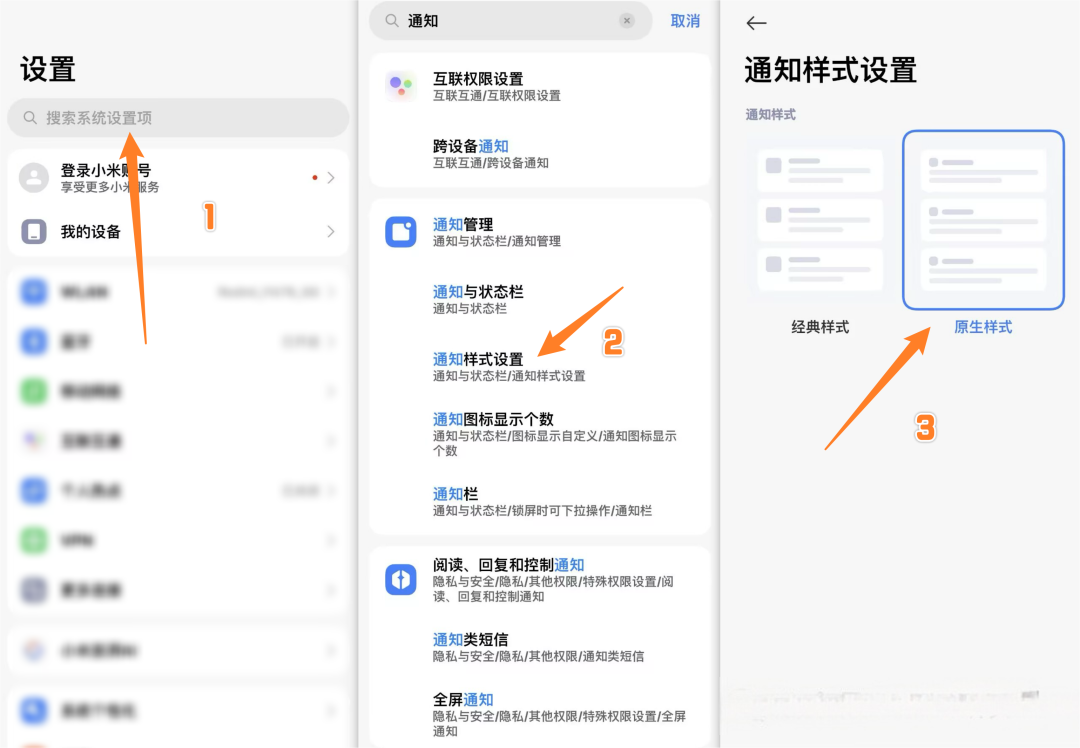Screen dimensions: 1080x748
Task: Click the back arrow on 通知样式设置 page
Action: pos(756,22)
